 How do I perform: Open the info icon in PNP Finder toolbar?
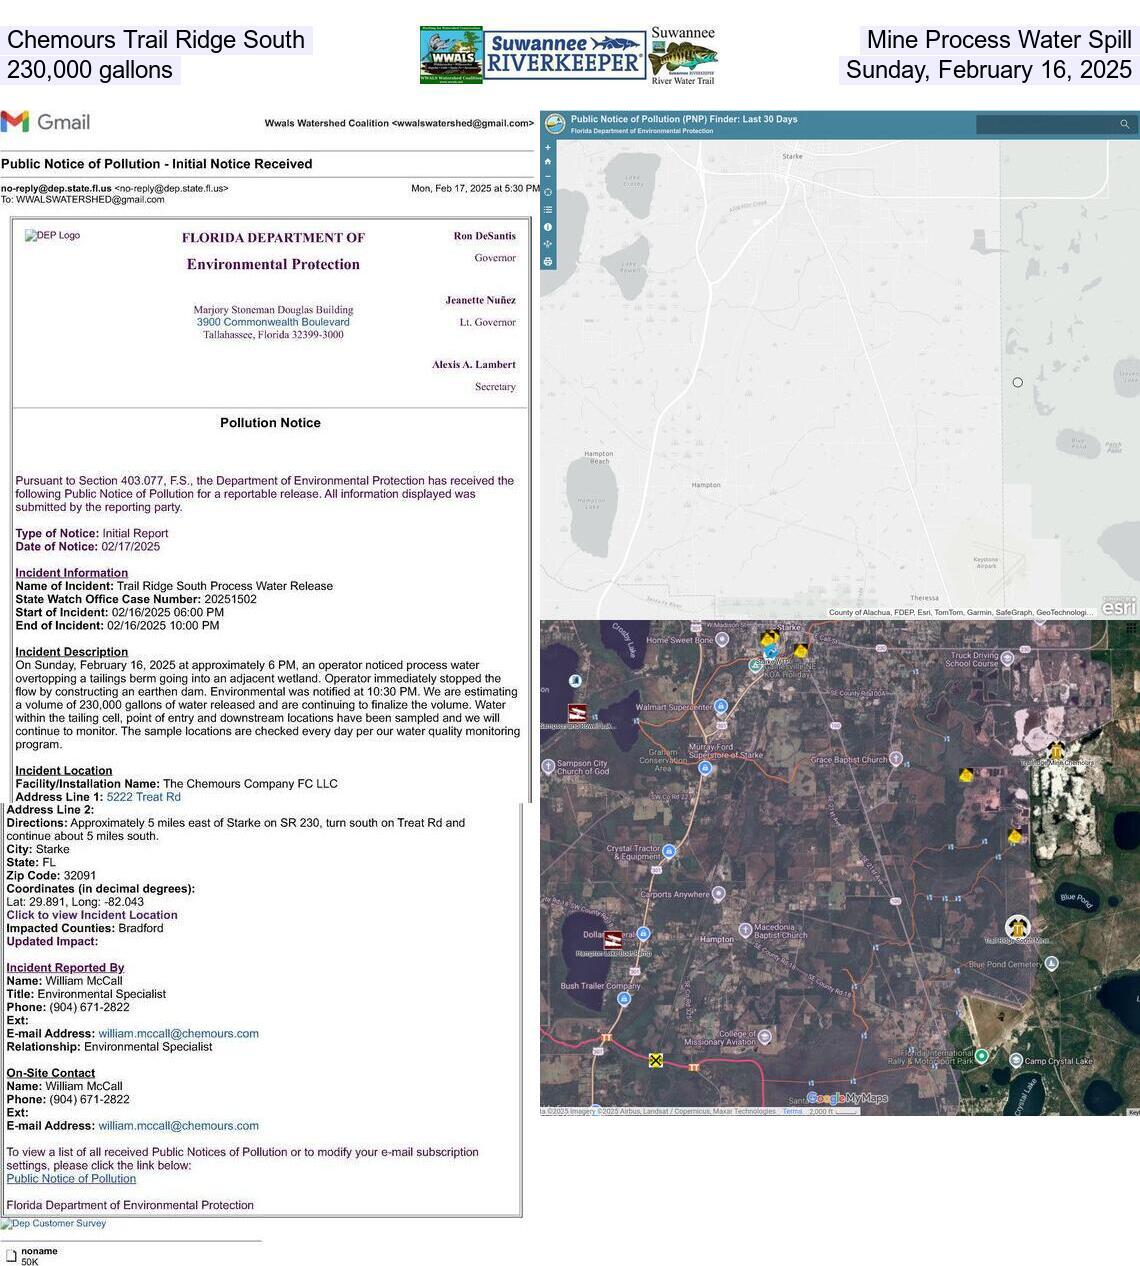tap(547, 227)
